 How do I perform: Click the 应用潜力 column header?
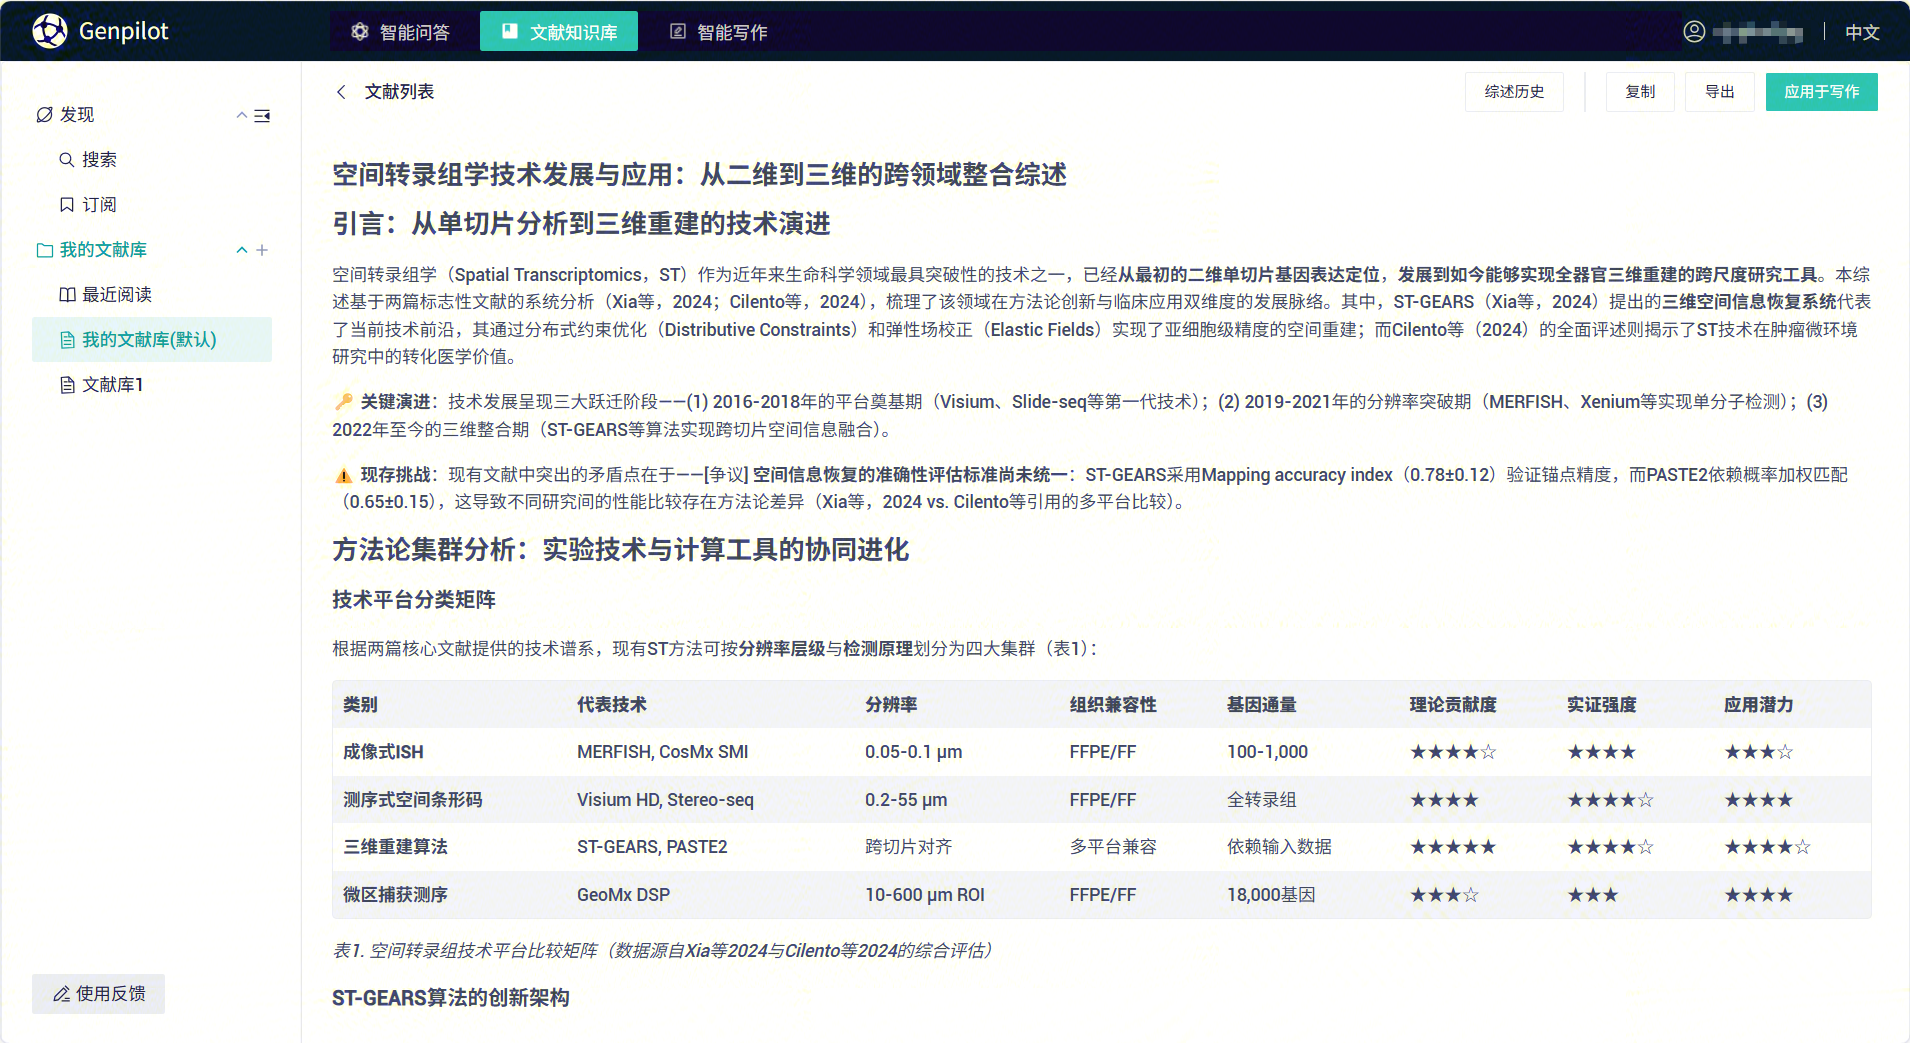click(x=1758, y=705)
